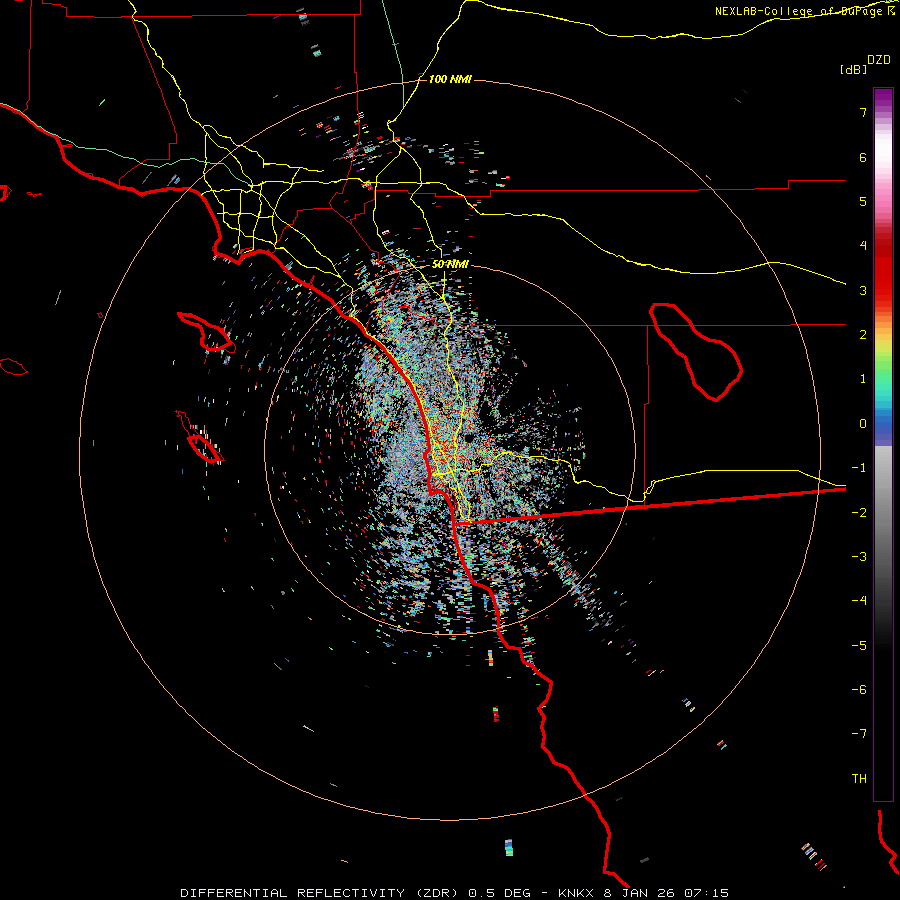
Task: Click the 2 tick label on the scale
Action: click(863, 335)
